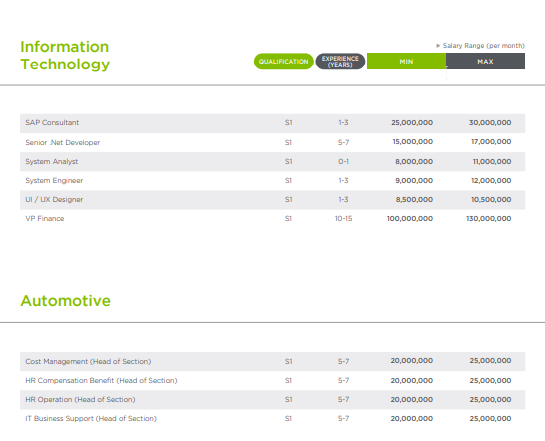
Task: Click System Analyst minimum salary 8,000,000
Action: [414, 162]
